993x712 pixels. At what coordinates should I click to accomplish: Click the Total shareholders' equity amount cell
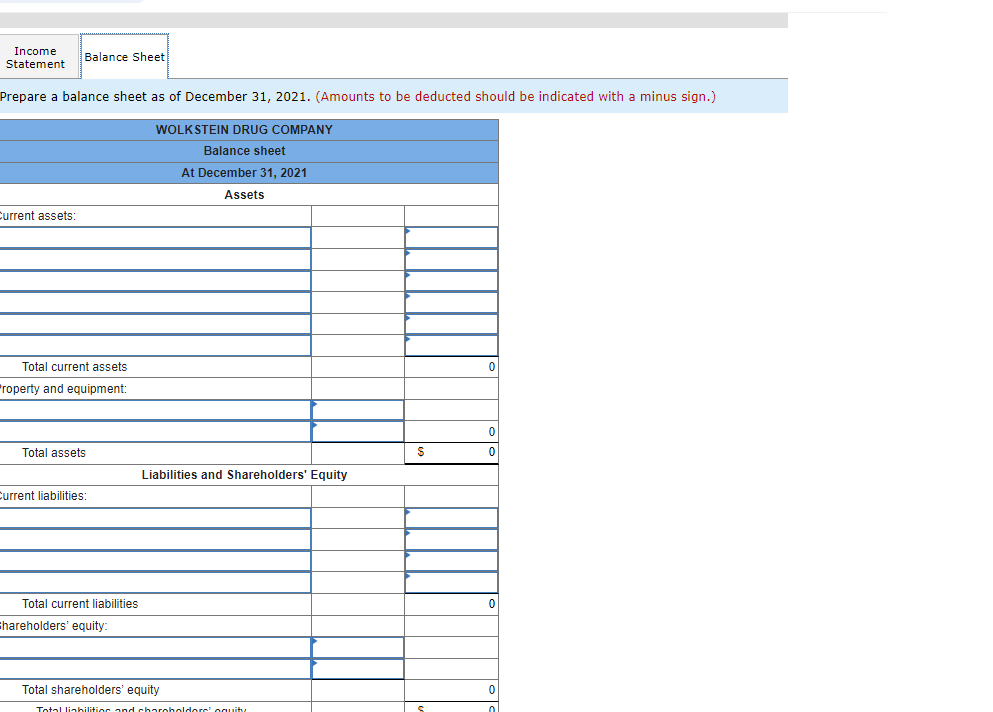[x=450, y=690]
